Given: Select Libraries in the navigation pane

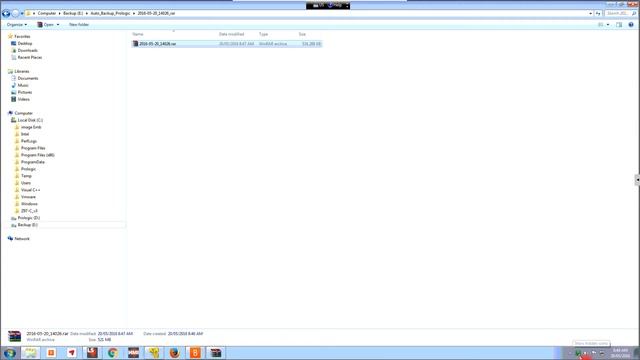Looking at the screenshot, I should [x=22, y=71].
